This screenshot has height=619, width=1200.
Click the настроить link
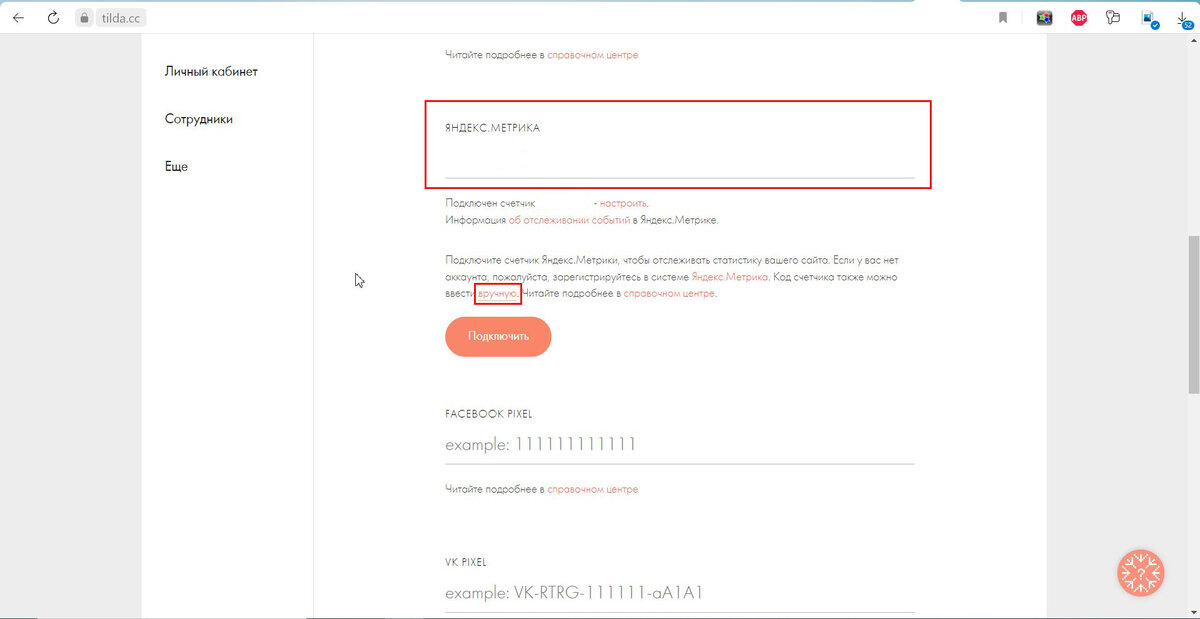(624, 203)
